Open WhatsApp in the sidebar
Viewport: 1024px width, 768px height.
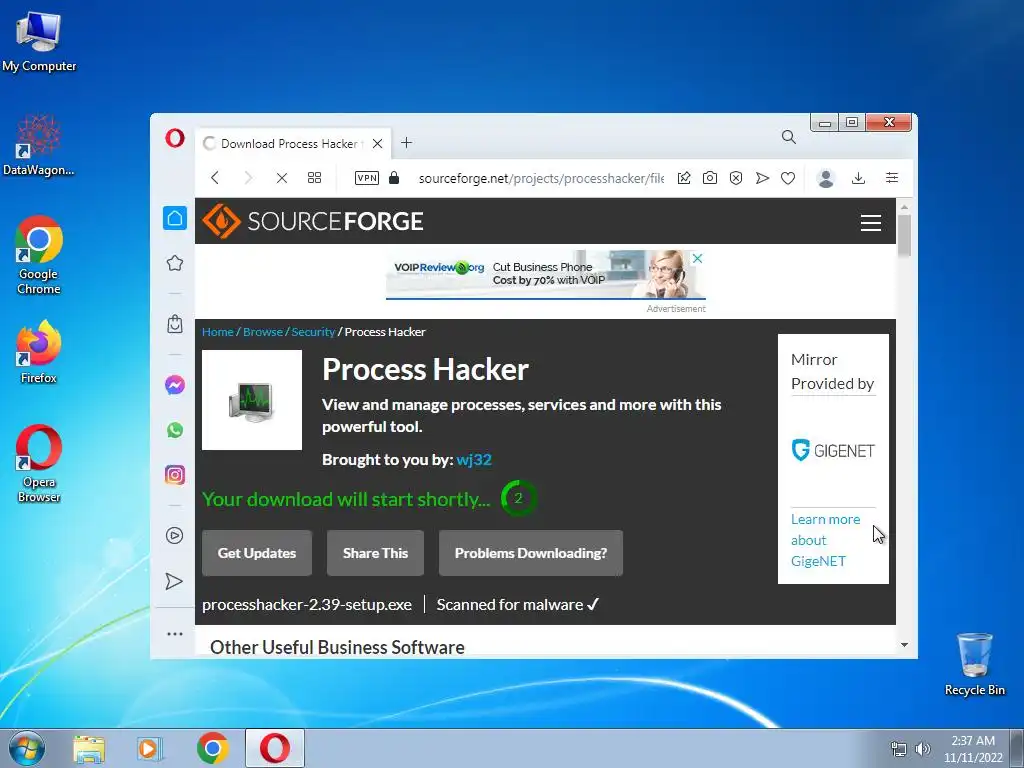174,430
